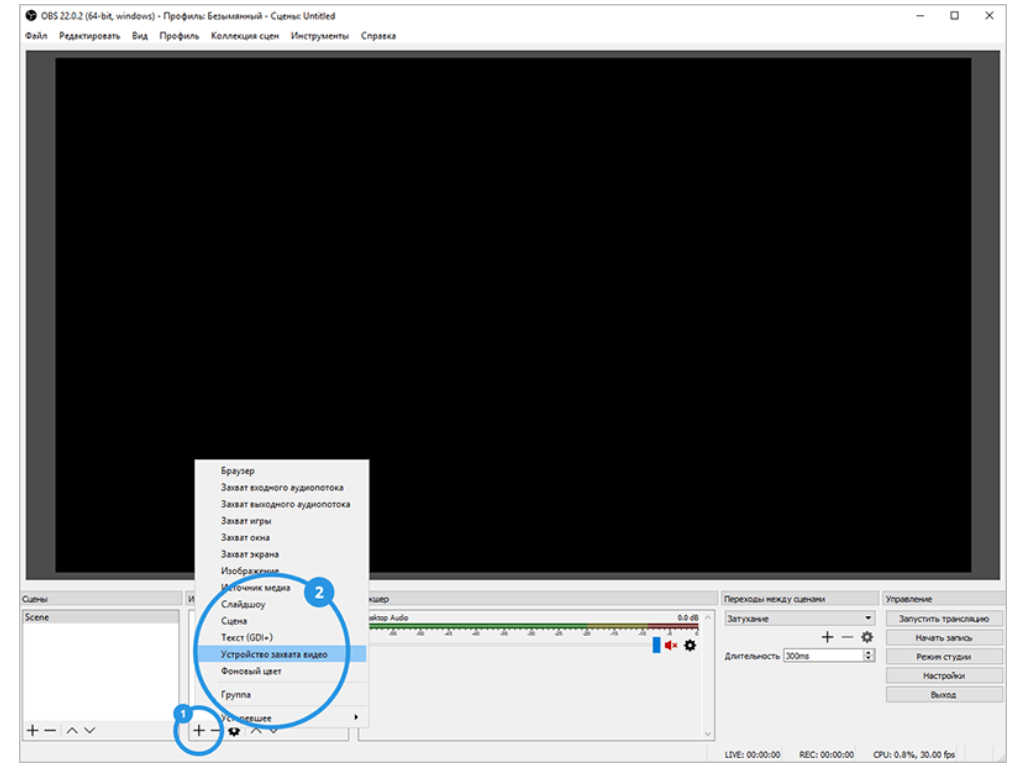Open the Коллекция сцен menu
This screenshot has width=1024, height=773.
[245, 36]
